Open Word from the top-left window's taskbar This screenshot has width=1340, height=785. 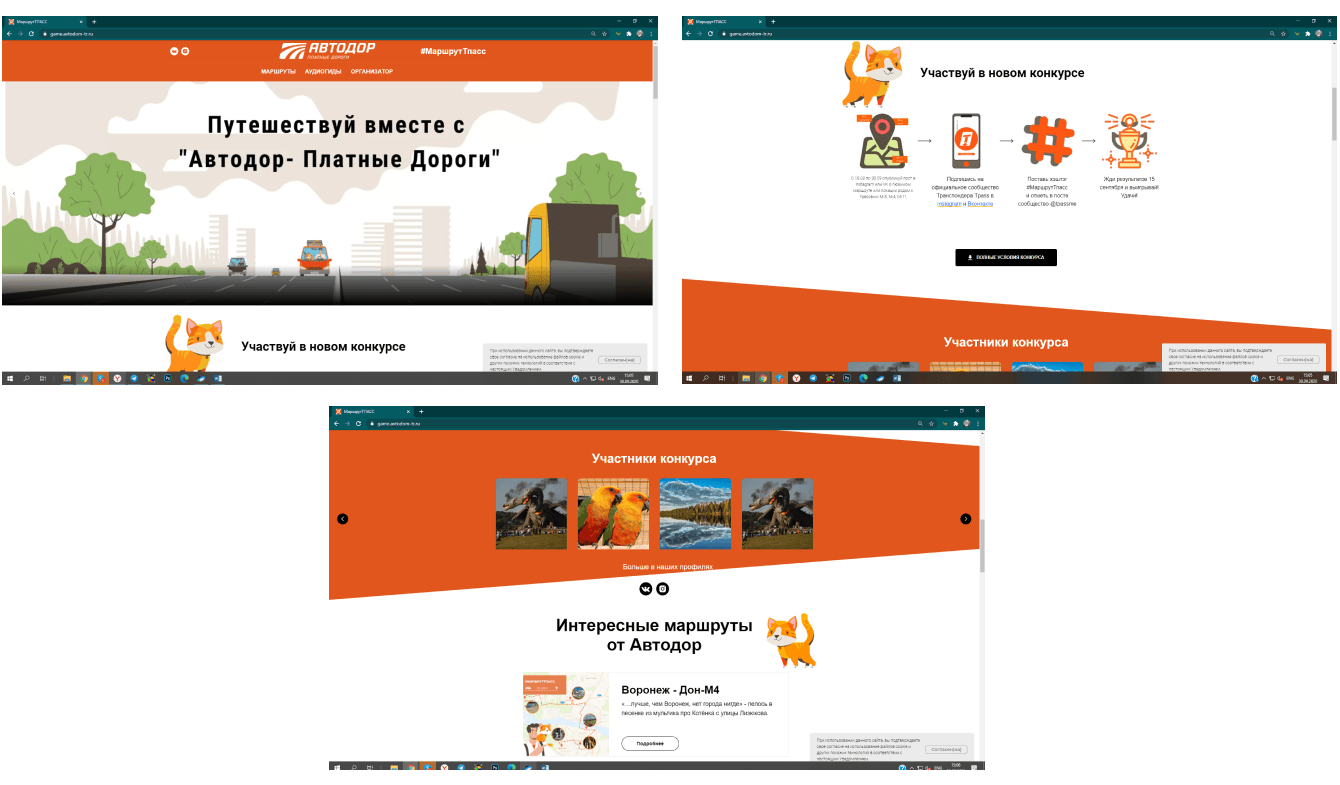point(217,379)
